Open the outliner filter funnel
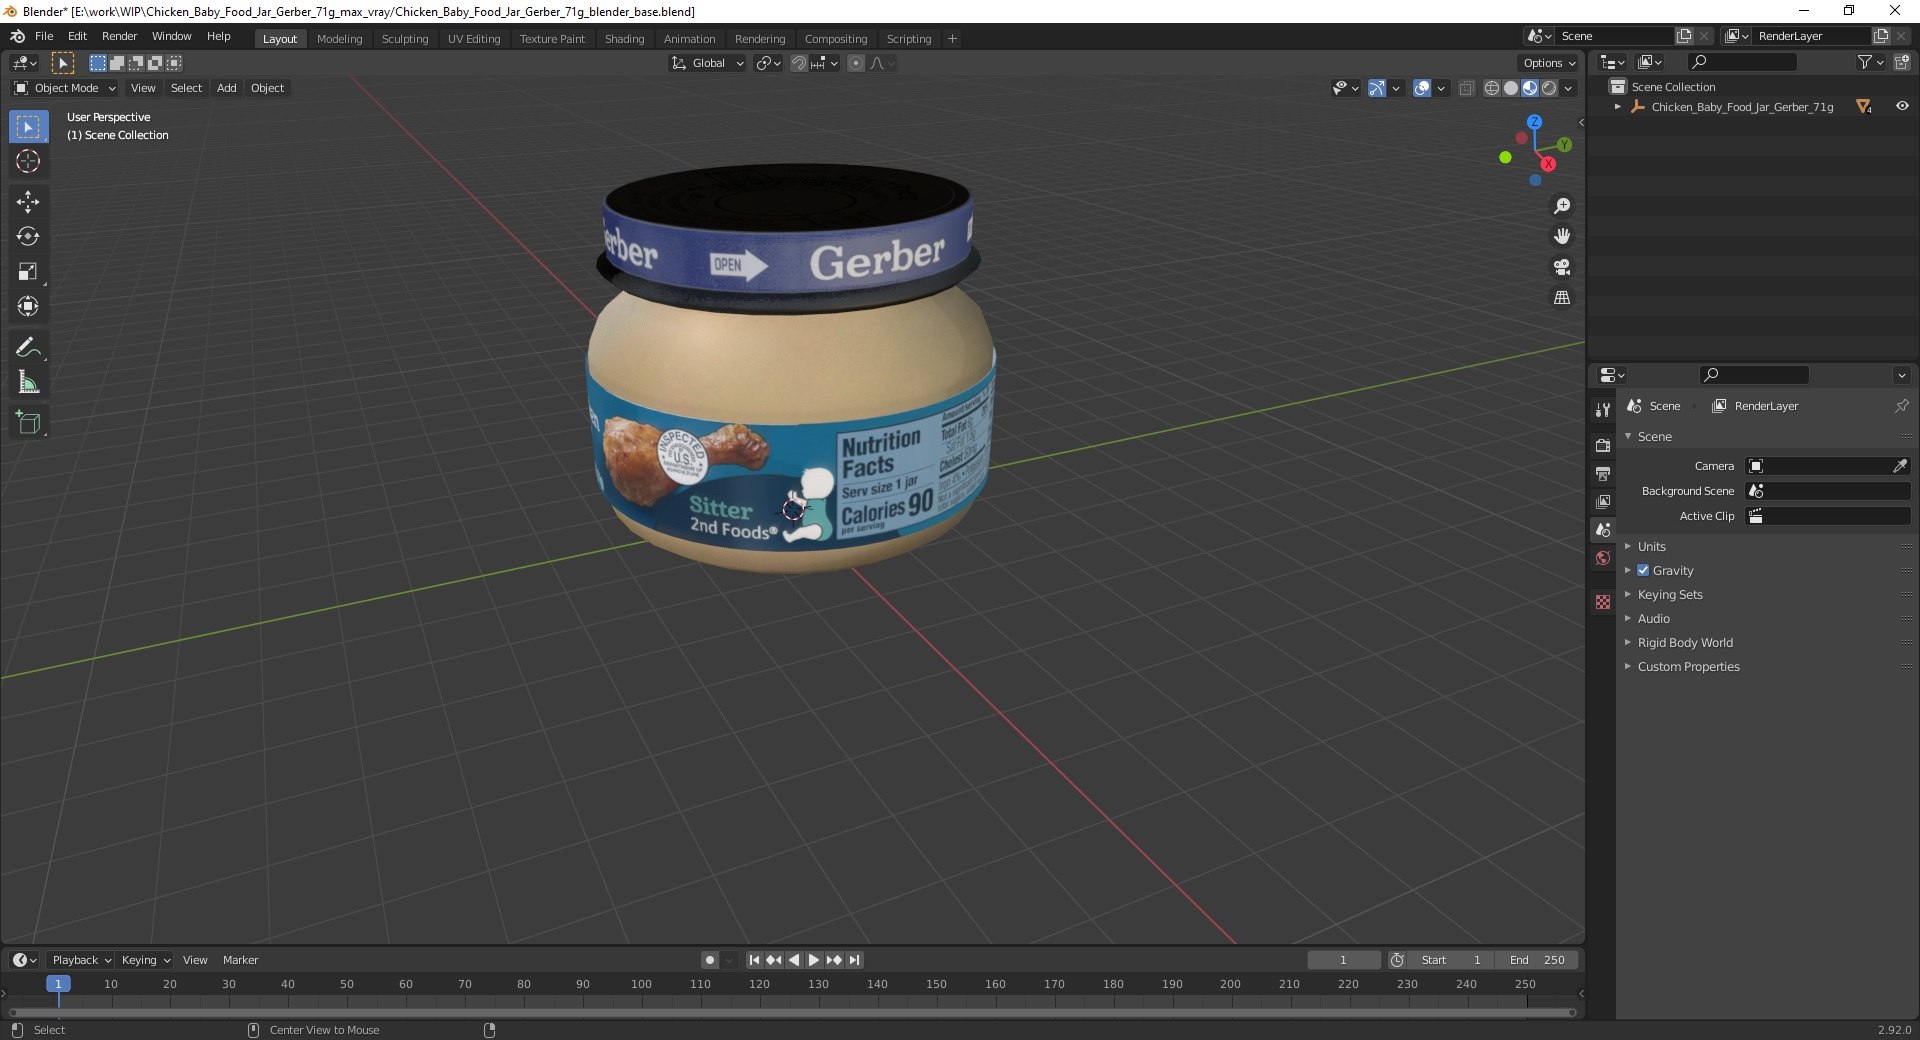 coord(1864,62)
